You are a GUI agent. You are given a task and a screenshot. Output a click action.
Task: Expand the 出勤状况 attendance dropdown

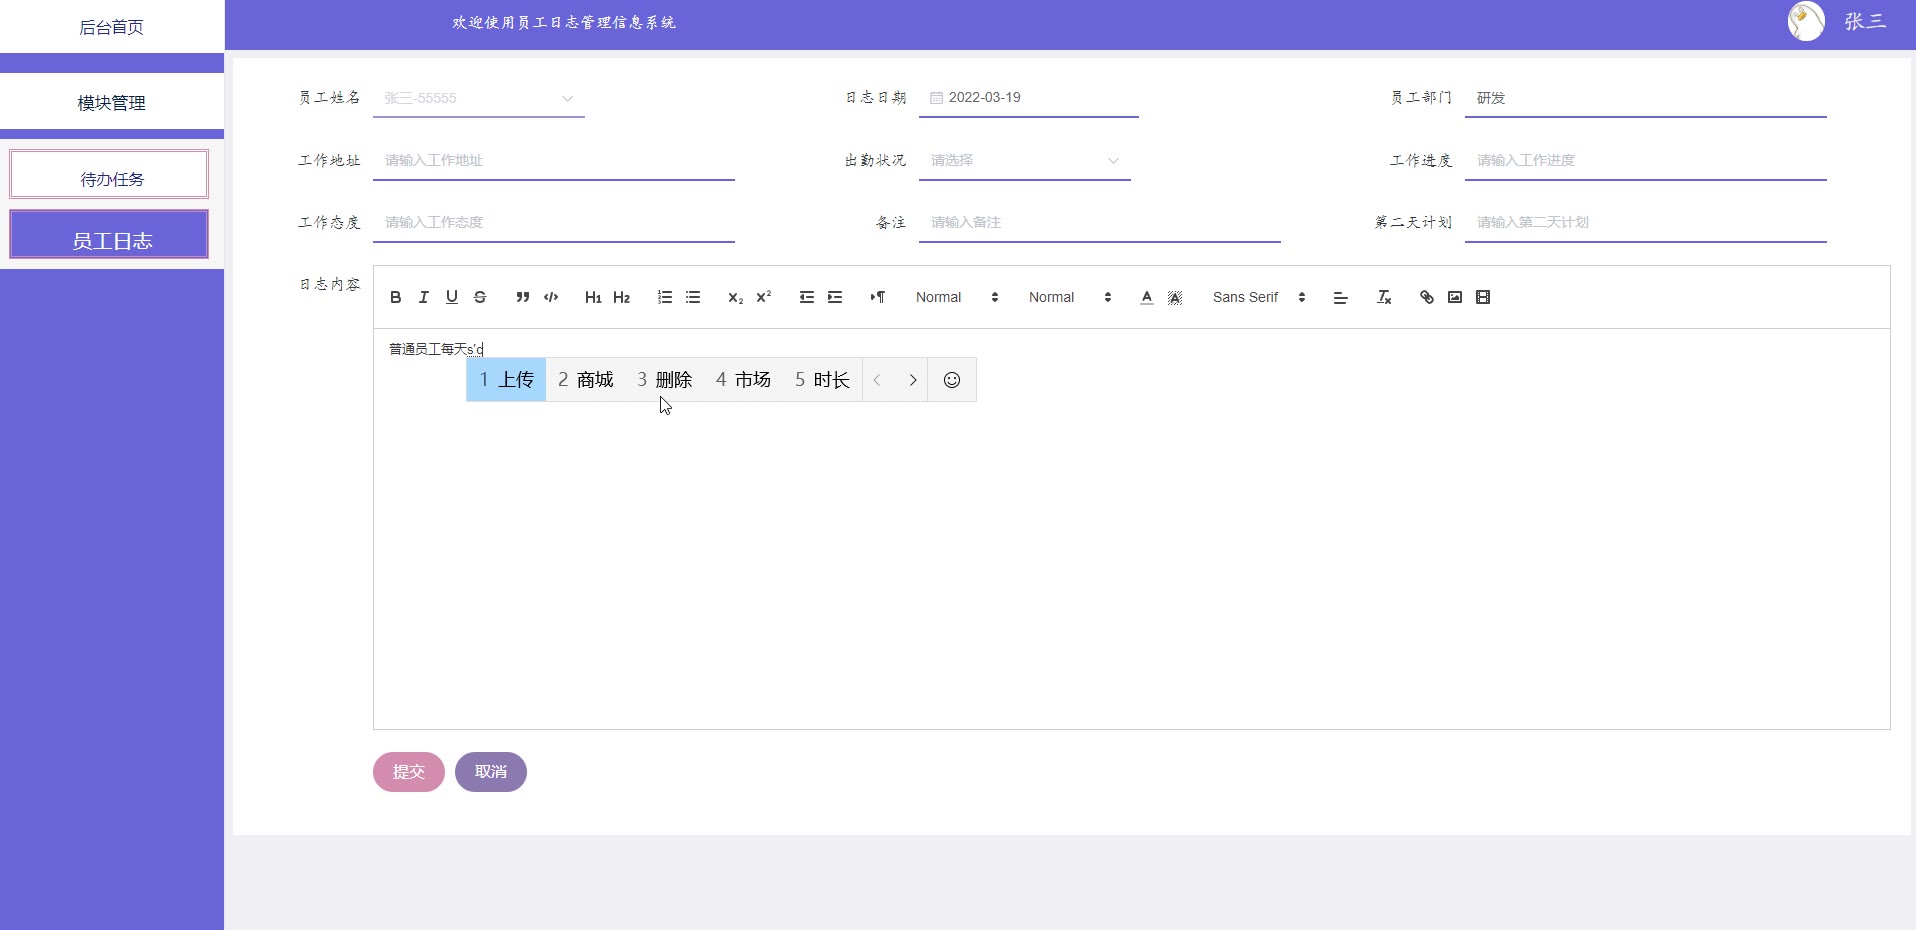(x=1025, y=160)
